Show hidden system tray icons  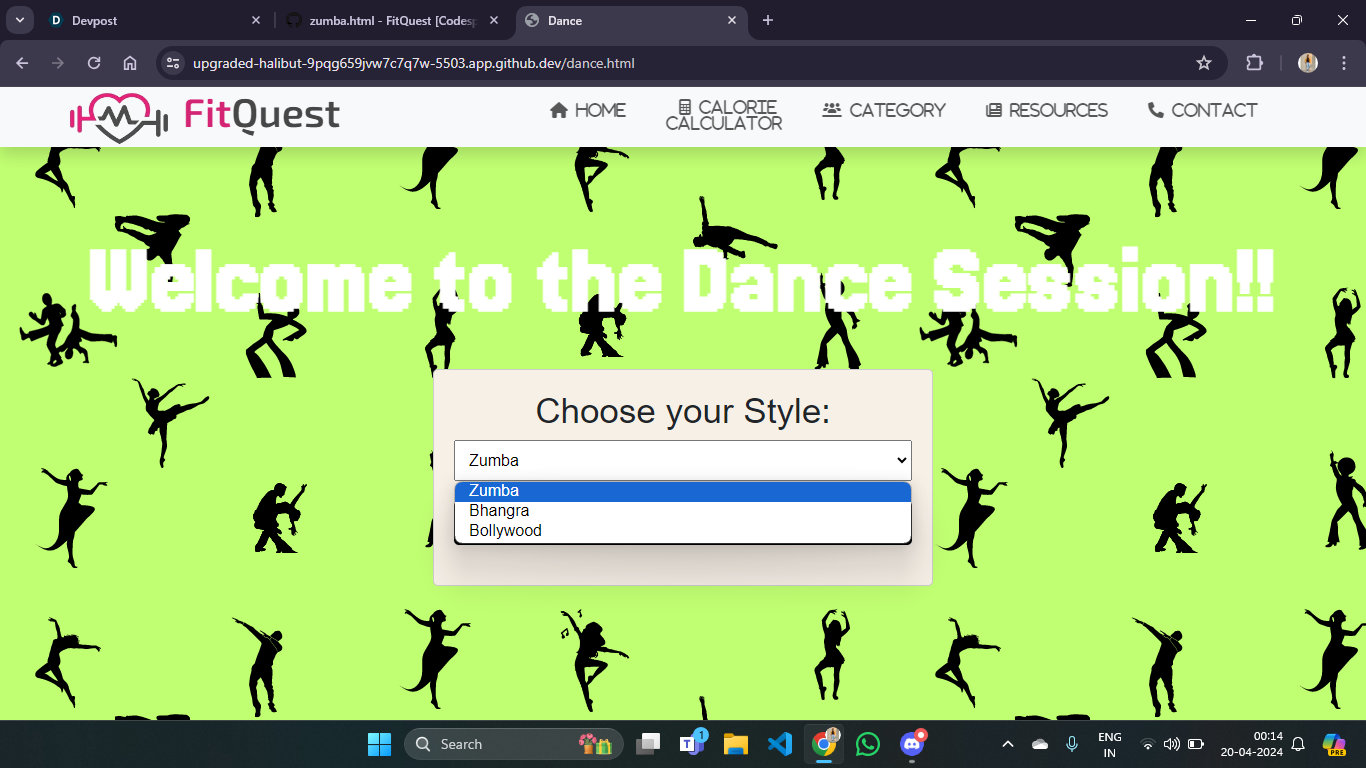[1008, 744]
